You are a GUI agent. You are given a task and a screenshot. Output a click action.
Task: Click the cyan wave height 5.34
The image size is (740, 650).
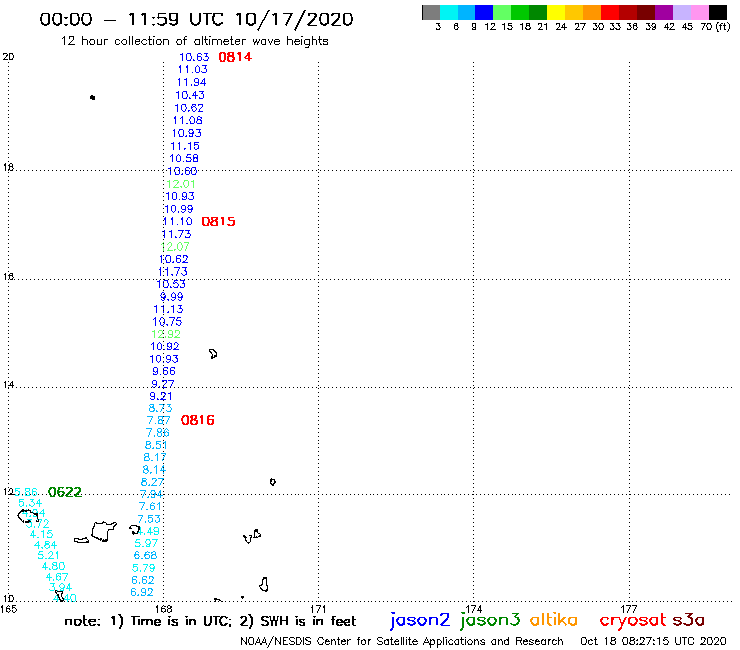(x=30, y=503)
